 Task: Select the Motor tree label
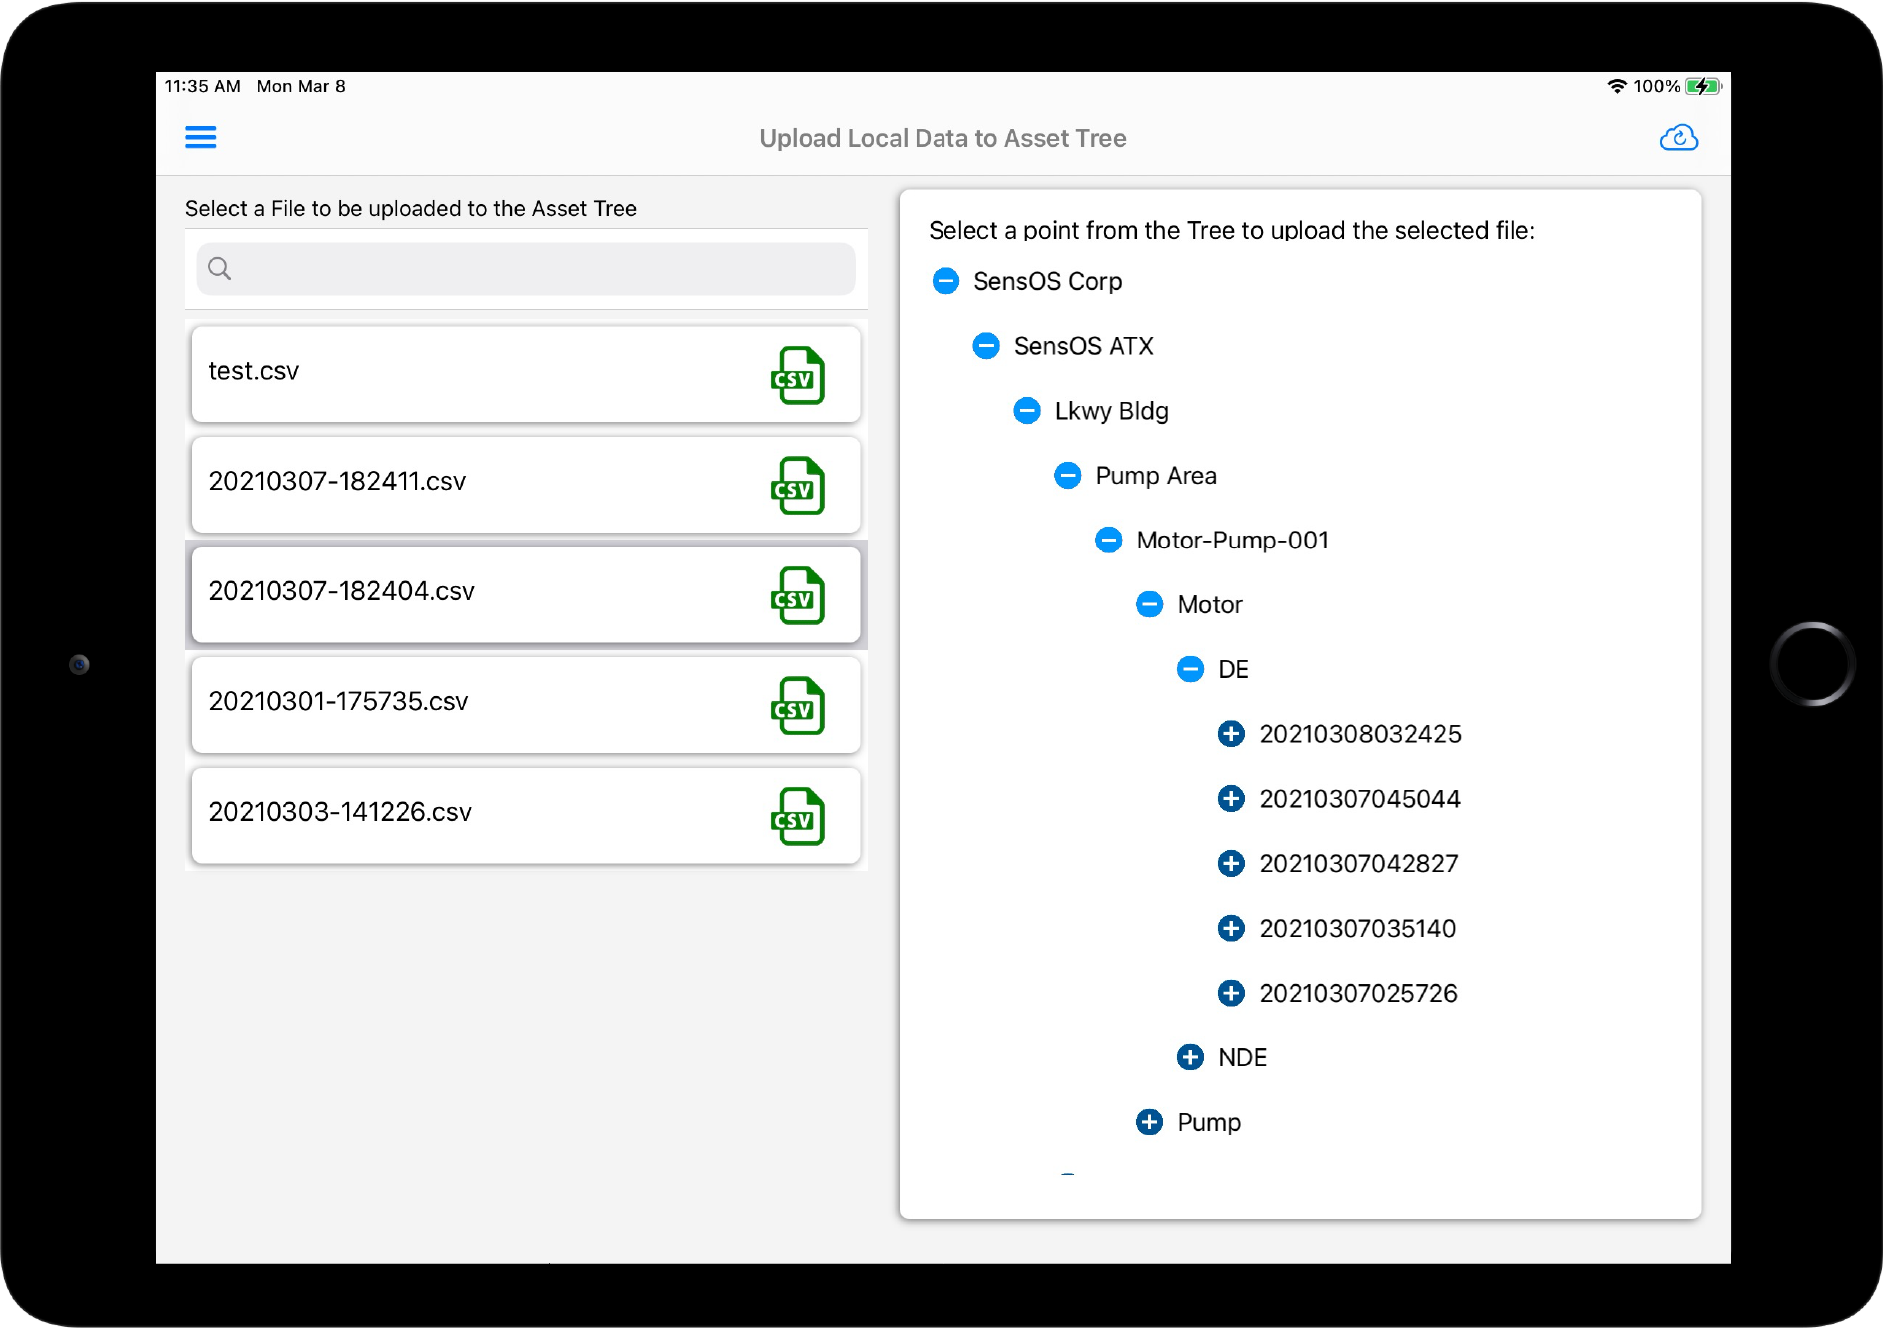(1210, 604)
